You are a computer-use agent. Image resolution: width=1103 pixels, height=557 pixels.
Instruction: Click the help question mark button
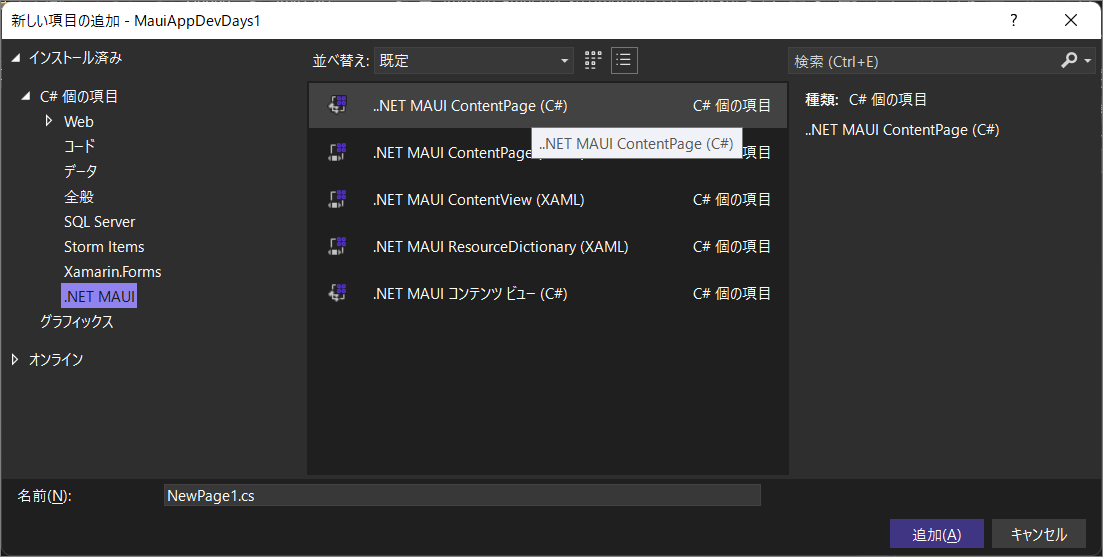pyautogui.click(x=1014, y=20)
